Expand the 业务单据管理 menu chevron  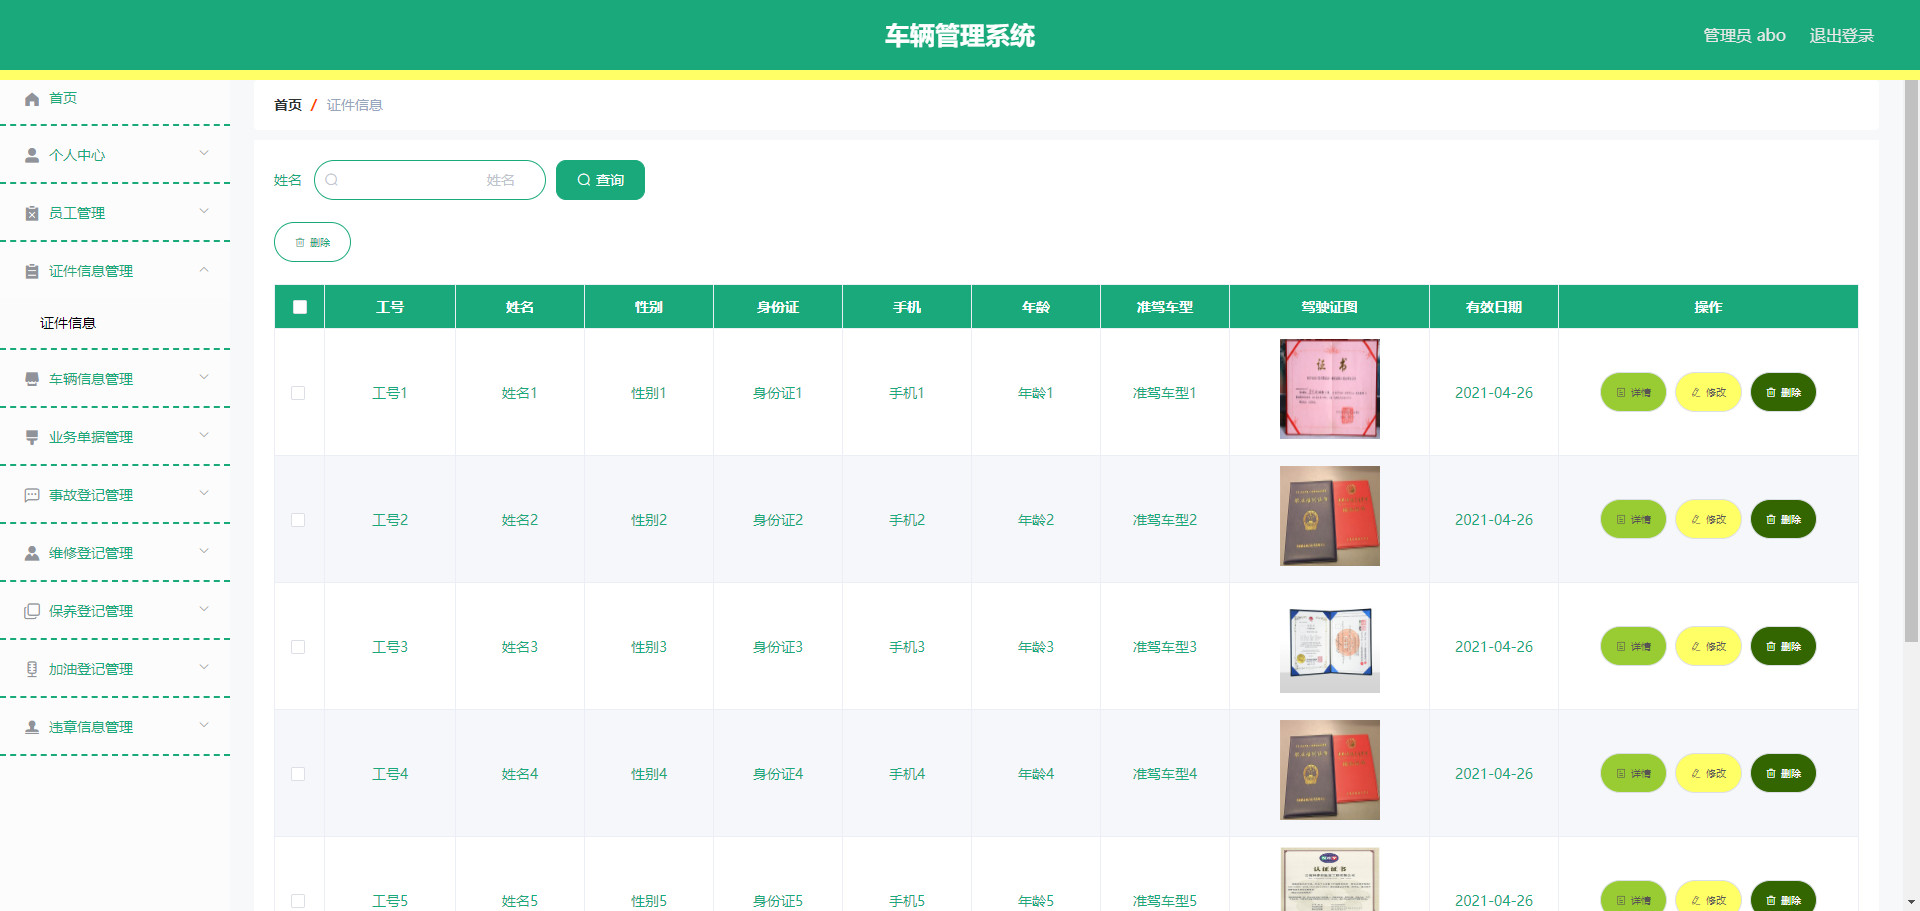(204, 435)
